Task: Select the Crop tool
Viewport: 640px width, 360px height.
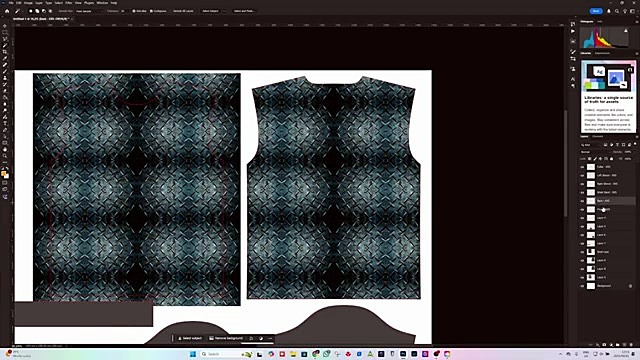Action: coord(5,52)
